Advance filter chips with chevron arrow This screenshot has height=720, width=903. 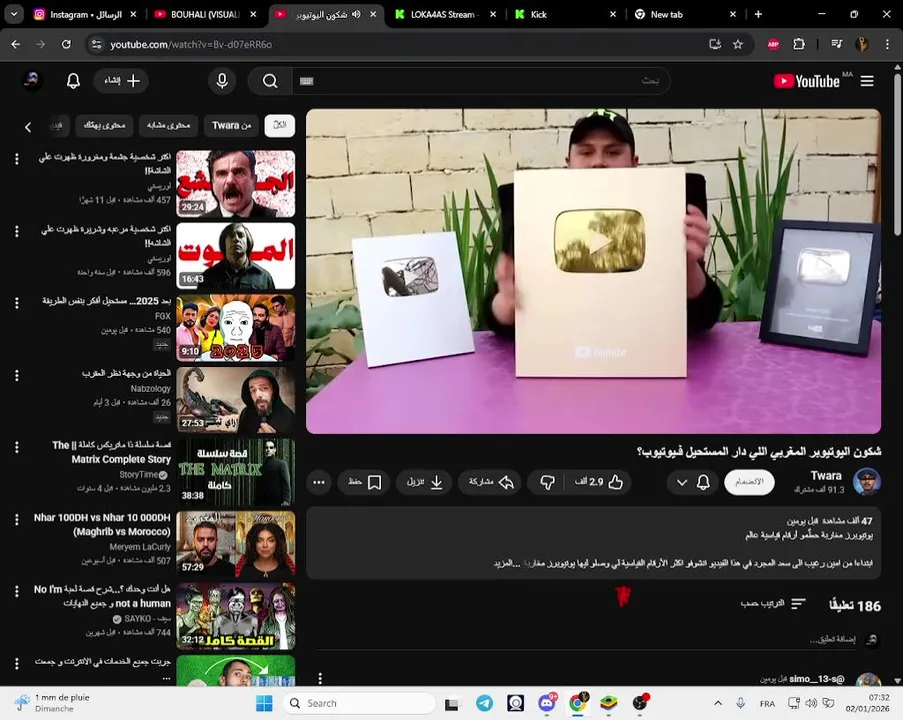click(28, 127)
